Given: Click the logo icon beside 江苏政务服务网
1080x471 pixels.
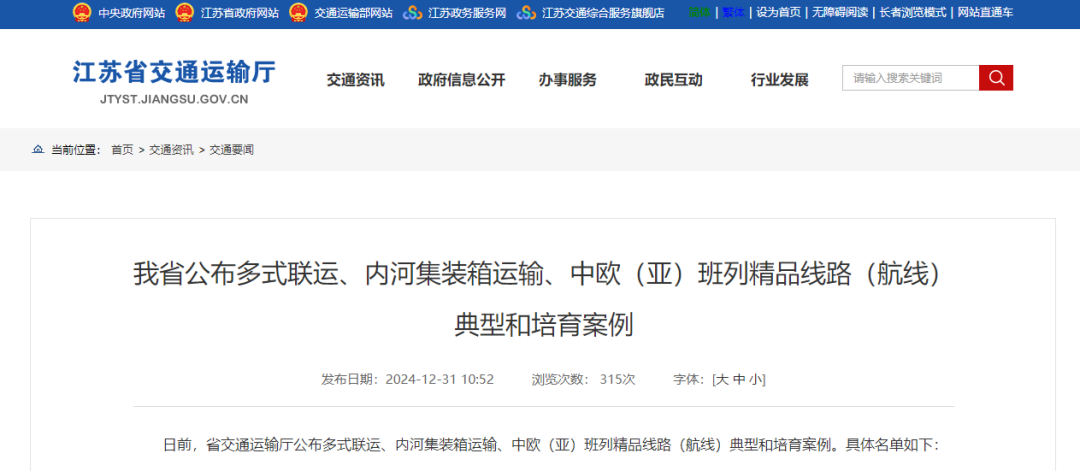Looking at the screenshot, I should [412, 13].
